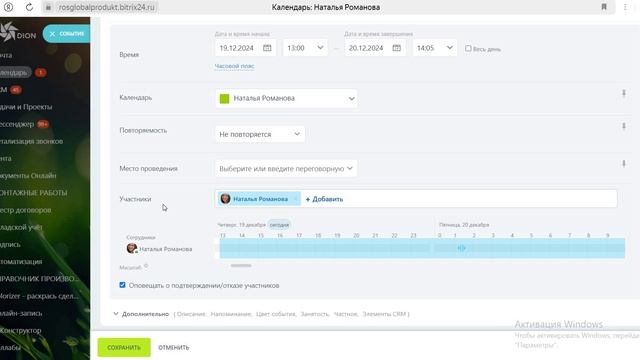Close the event panel with the Событие button
This screenshot has height=360, width=640.
pyautogui.click(x=66, y=34)
